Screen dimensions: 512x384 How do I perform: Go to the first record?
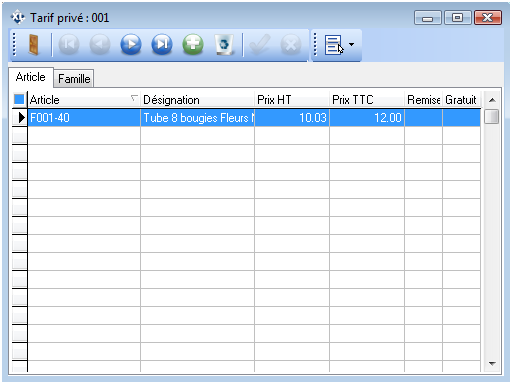[69, 44]
